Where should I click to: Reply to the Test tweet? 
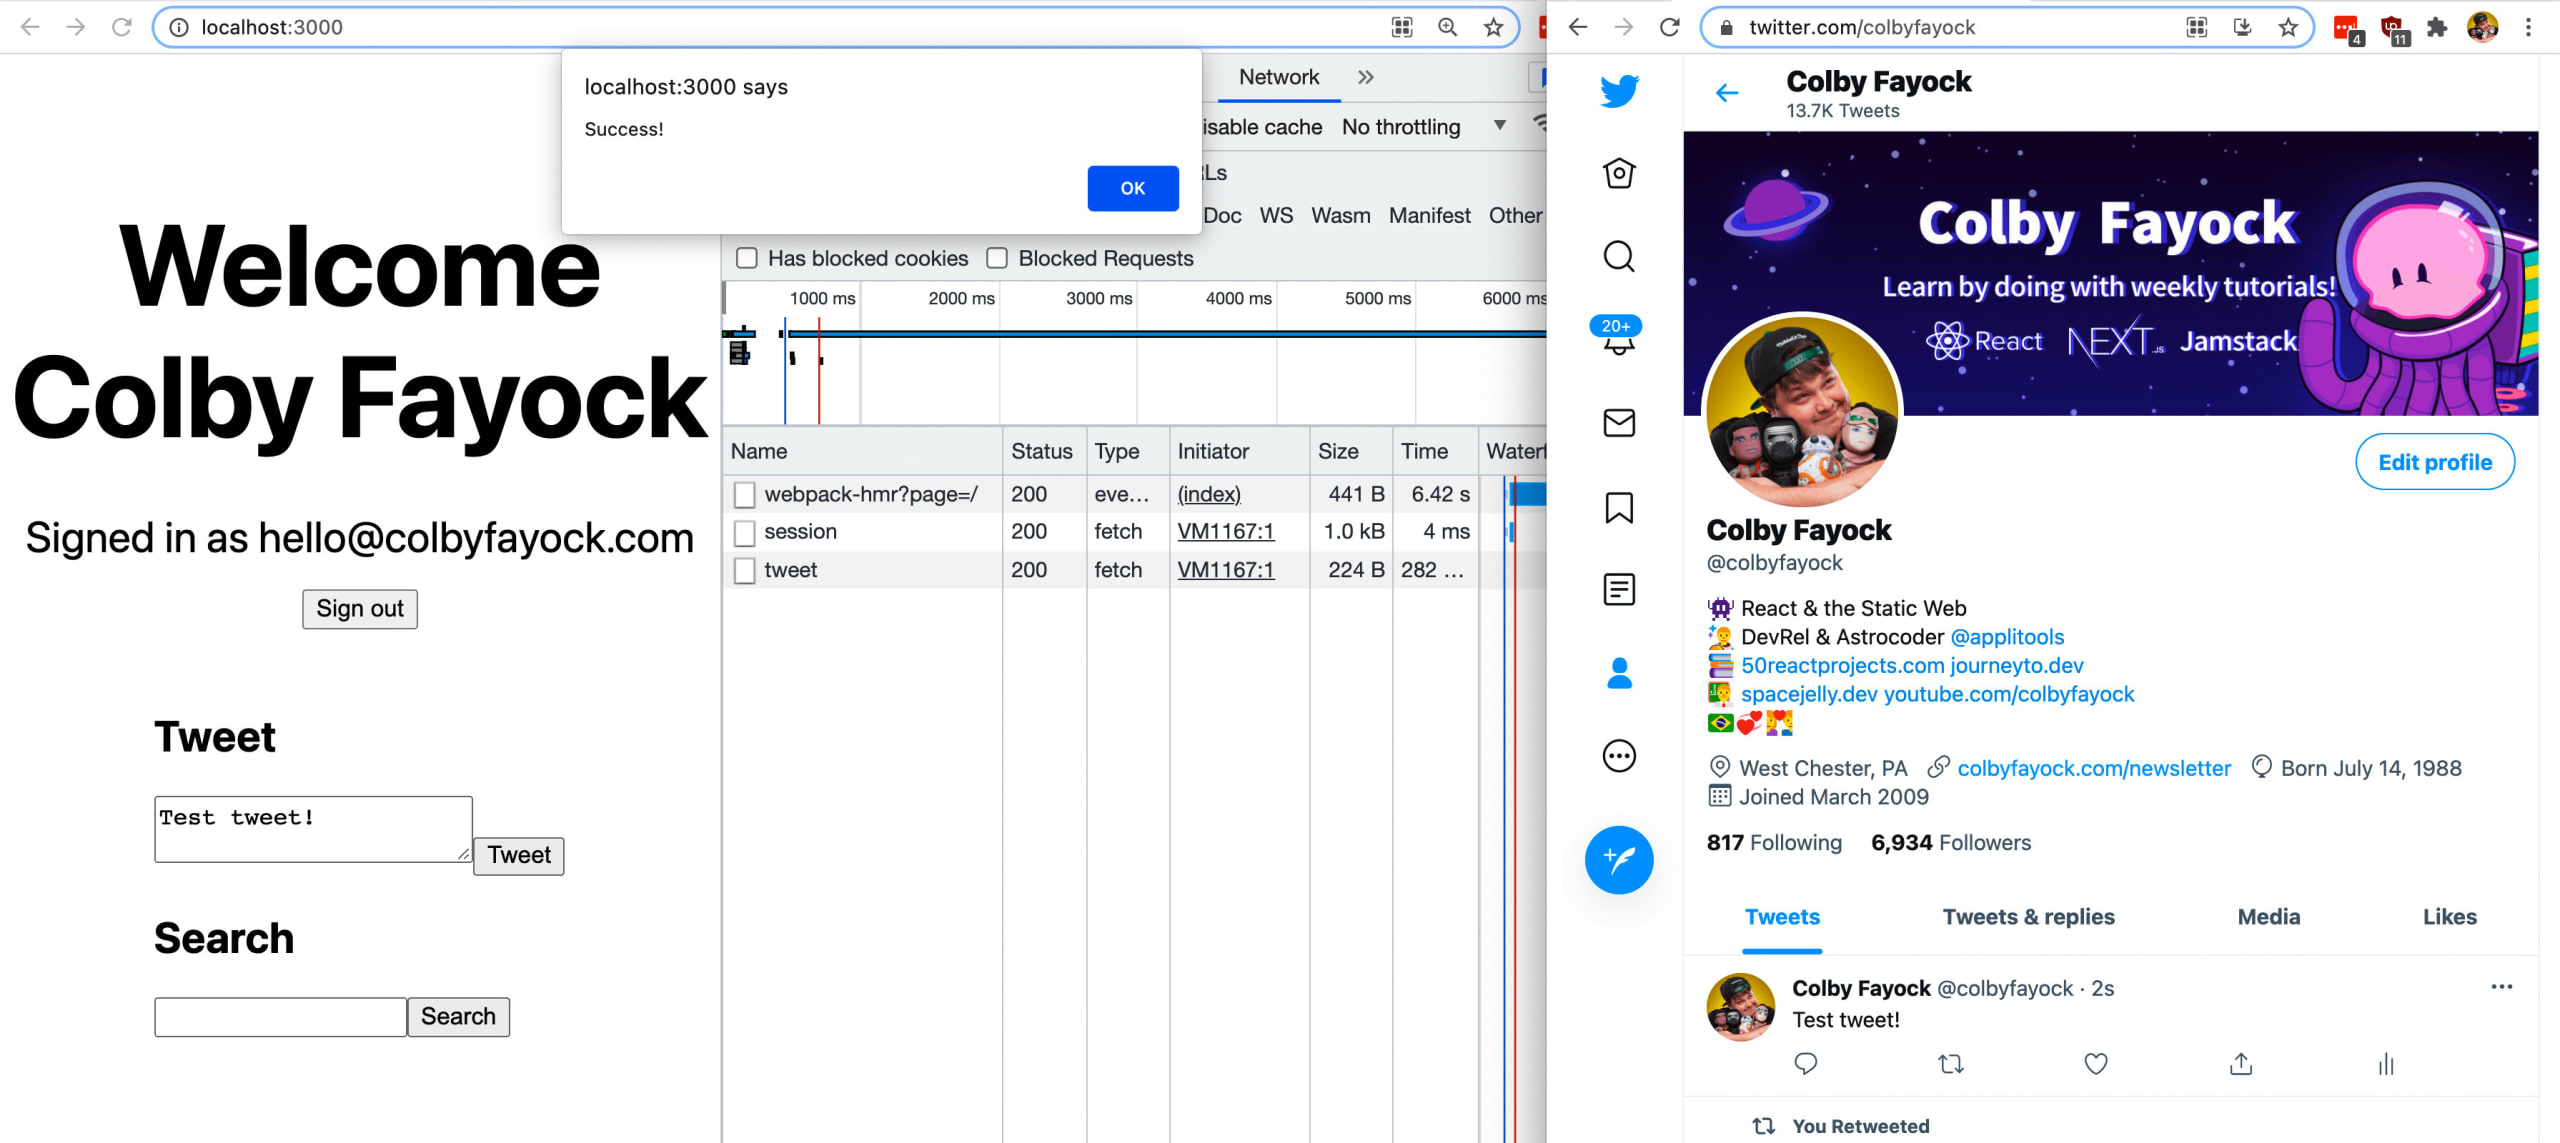1805,1064
